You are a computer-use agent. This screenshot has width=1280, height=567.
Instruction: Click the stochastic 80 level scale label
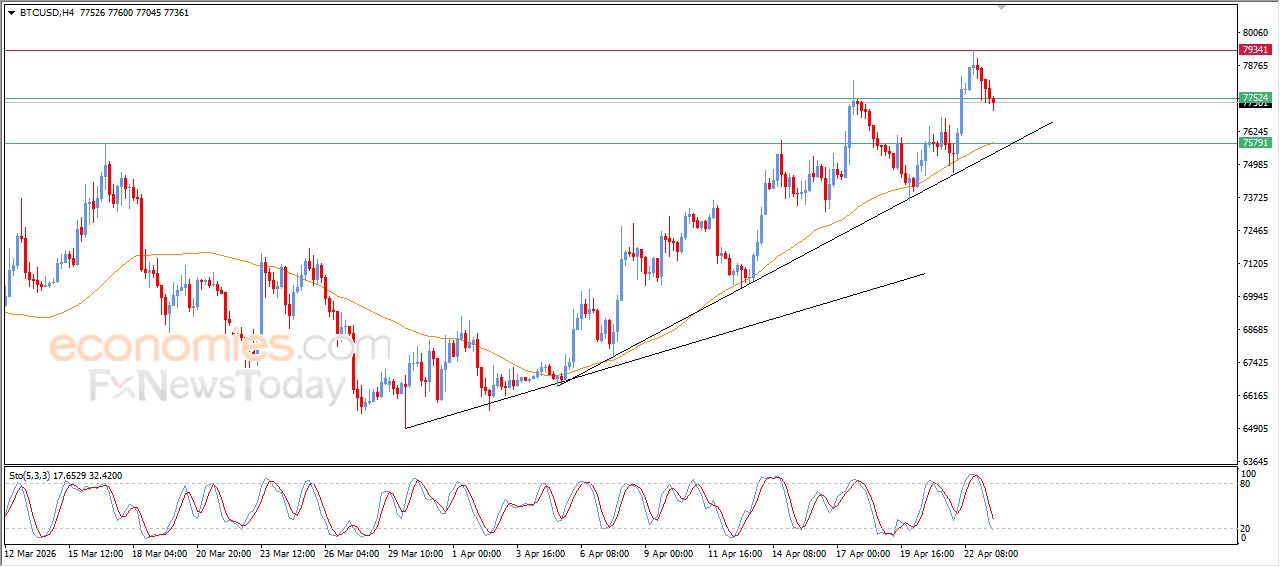coord(1246,484)
